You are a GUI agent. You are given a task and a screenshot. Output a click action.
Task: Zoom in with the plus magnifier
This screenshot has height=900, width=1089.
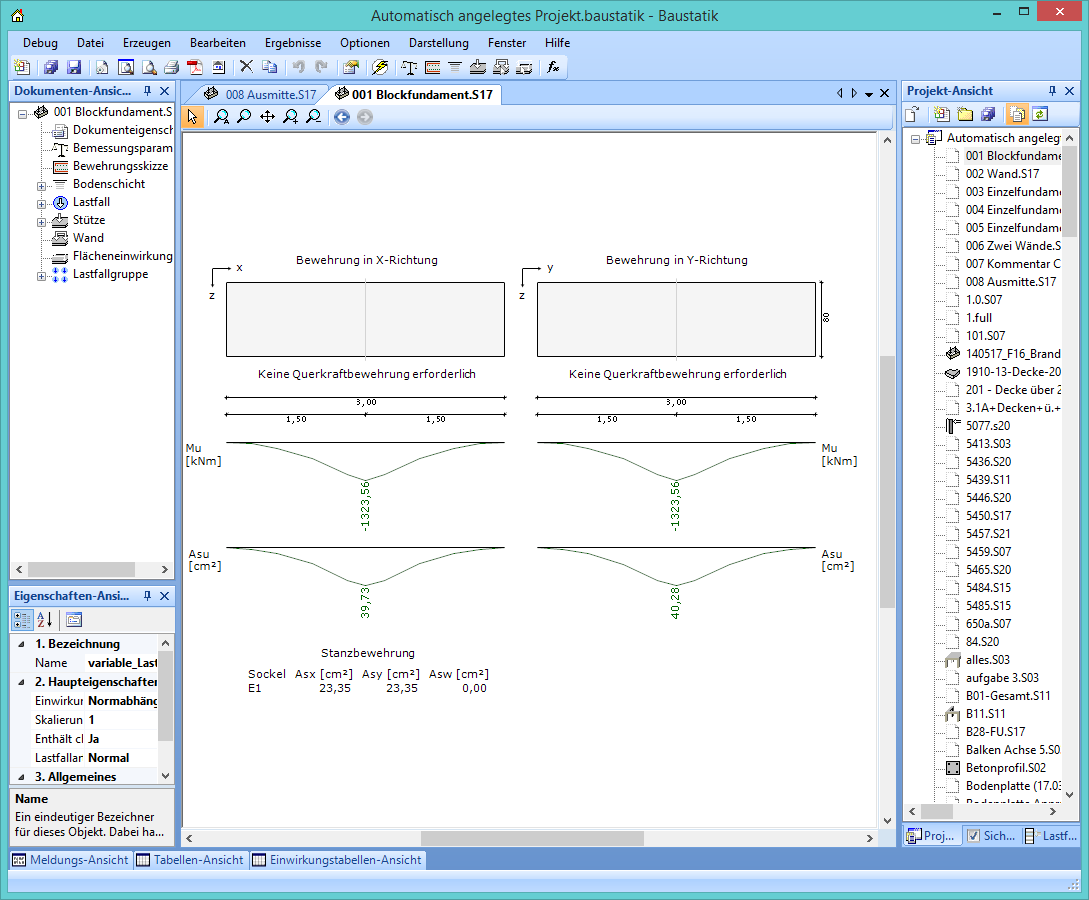click(x=291, y=117)
